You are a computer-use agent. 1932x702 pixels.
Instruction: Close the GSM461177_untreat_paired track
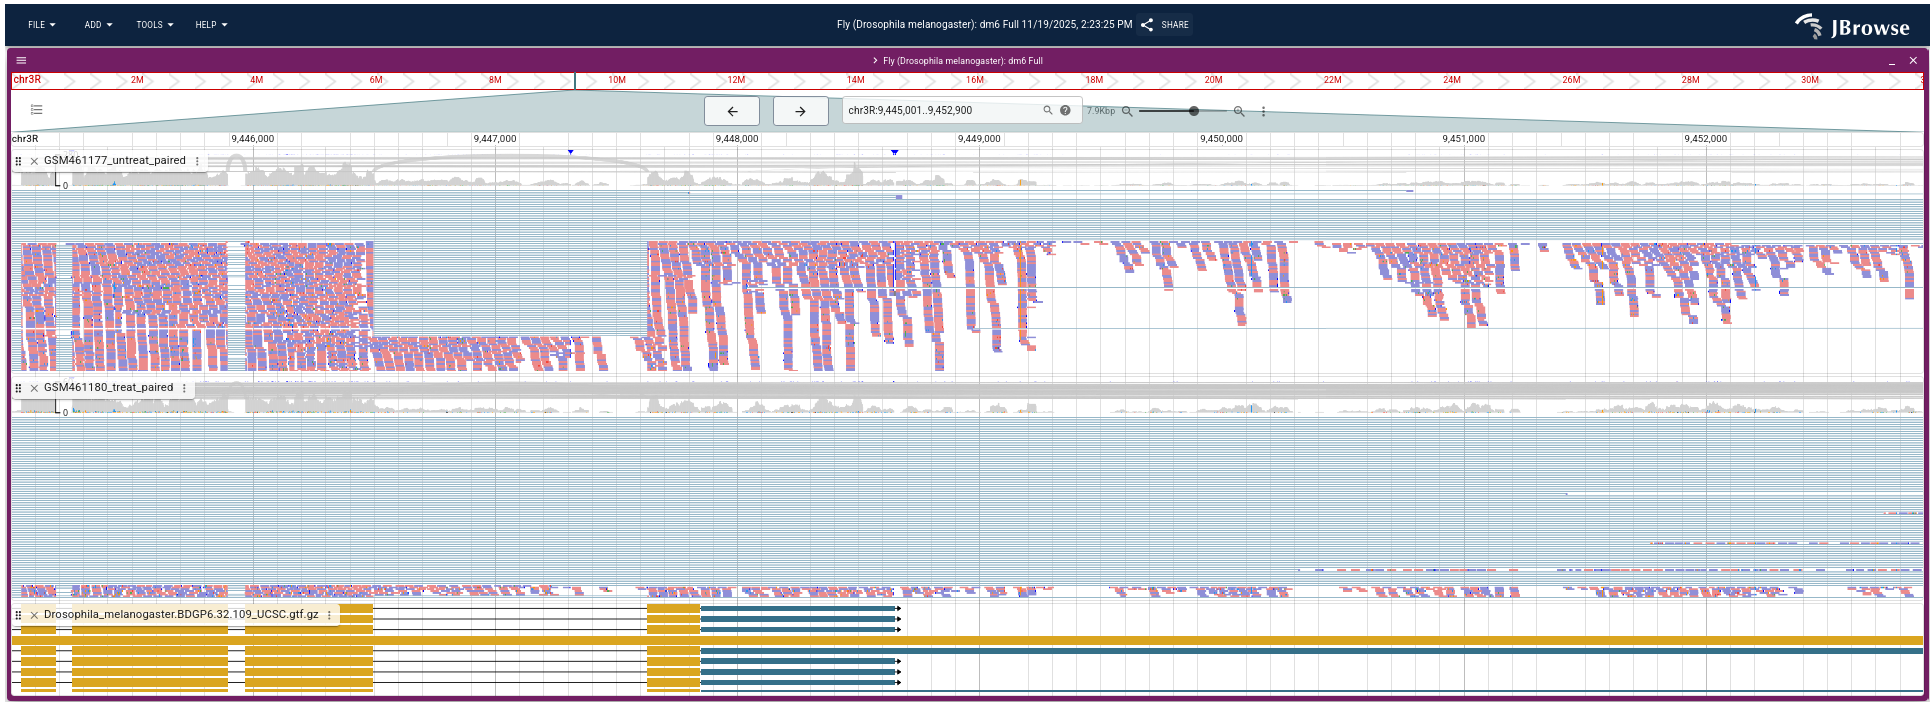coord(34,161)
